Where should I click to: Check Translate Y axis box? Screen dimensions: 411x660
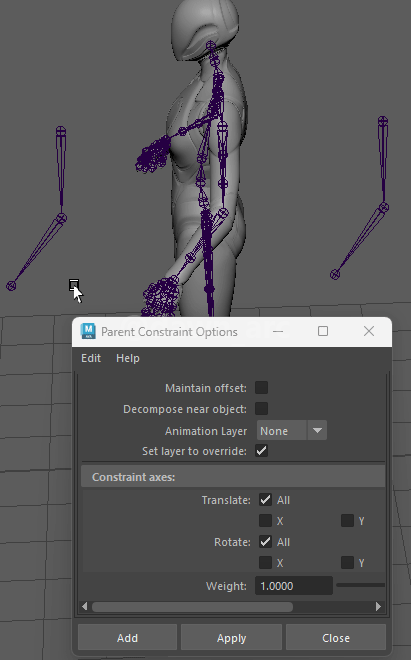347,521
